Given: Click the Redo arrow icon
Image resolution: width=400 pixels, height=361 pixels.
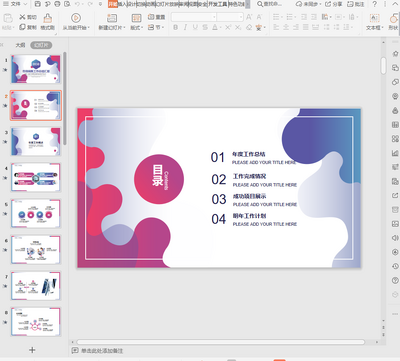Looking at the screenshot, I should point(90,4).
